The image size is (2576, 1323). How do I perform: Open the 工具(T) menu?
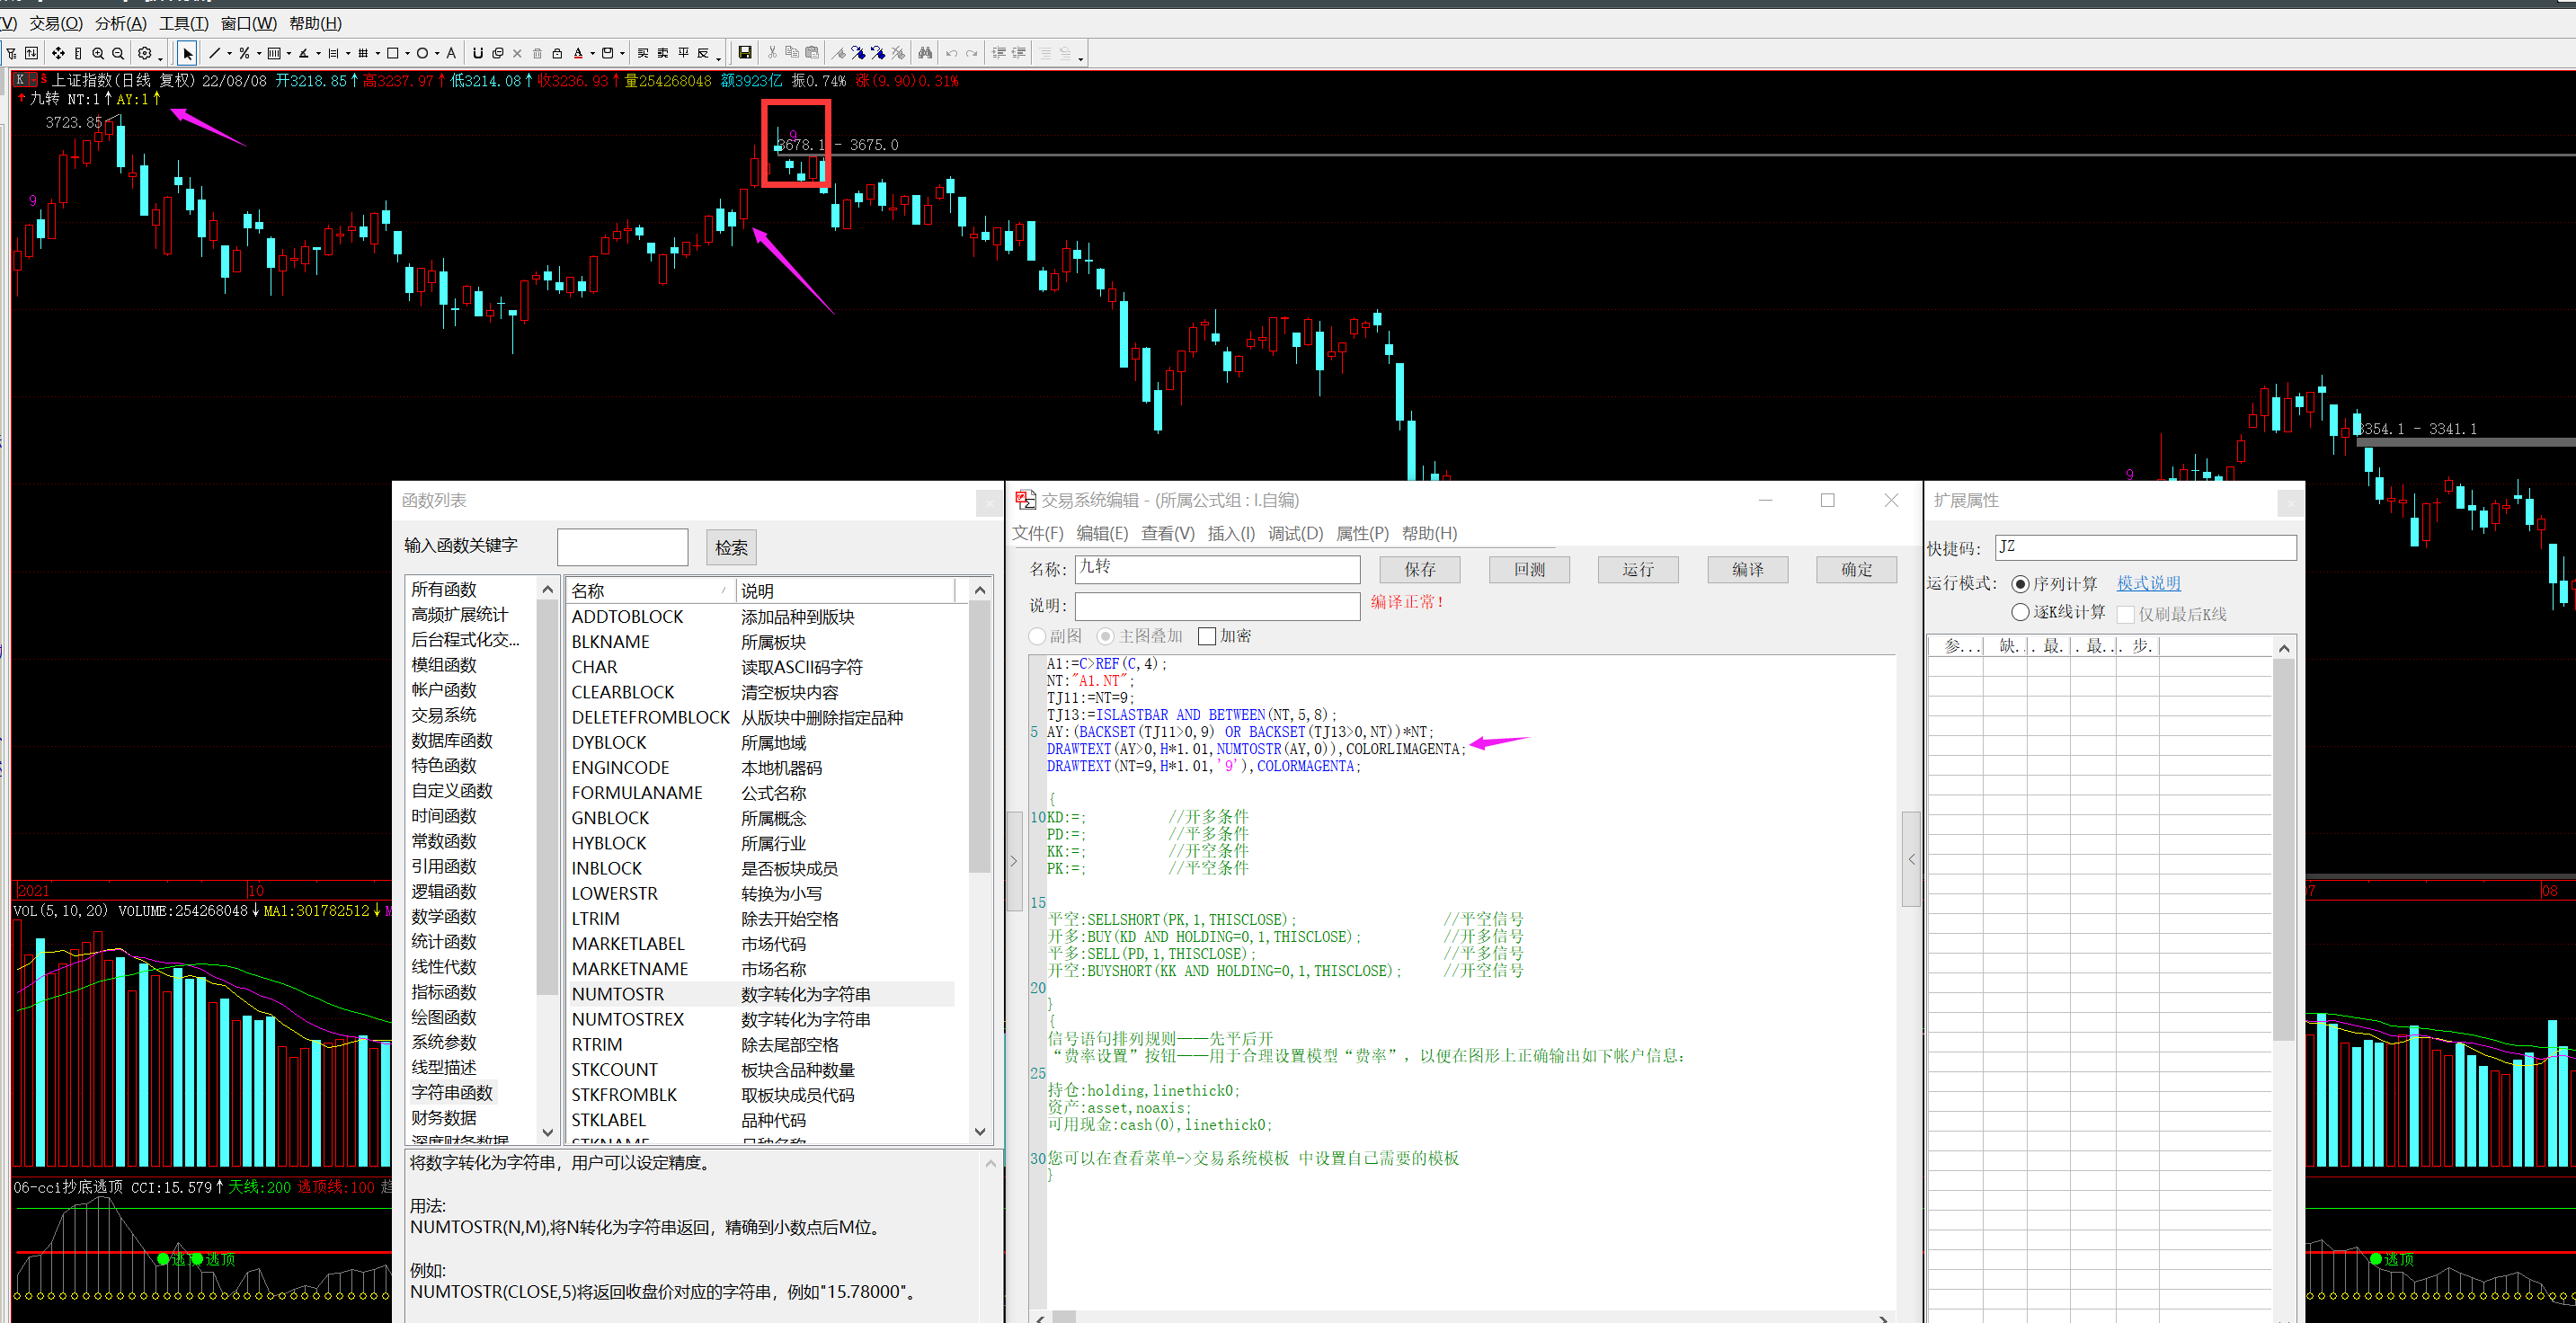click(x=184, y=23)
